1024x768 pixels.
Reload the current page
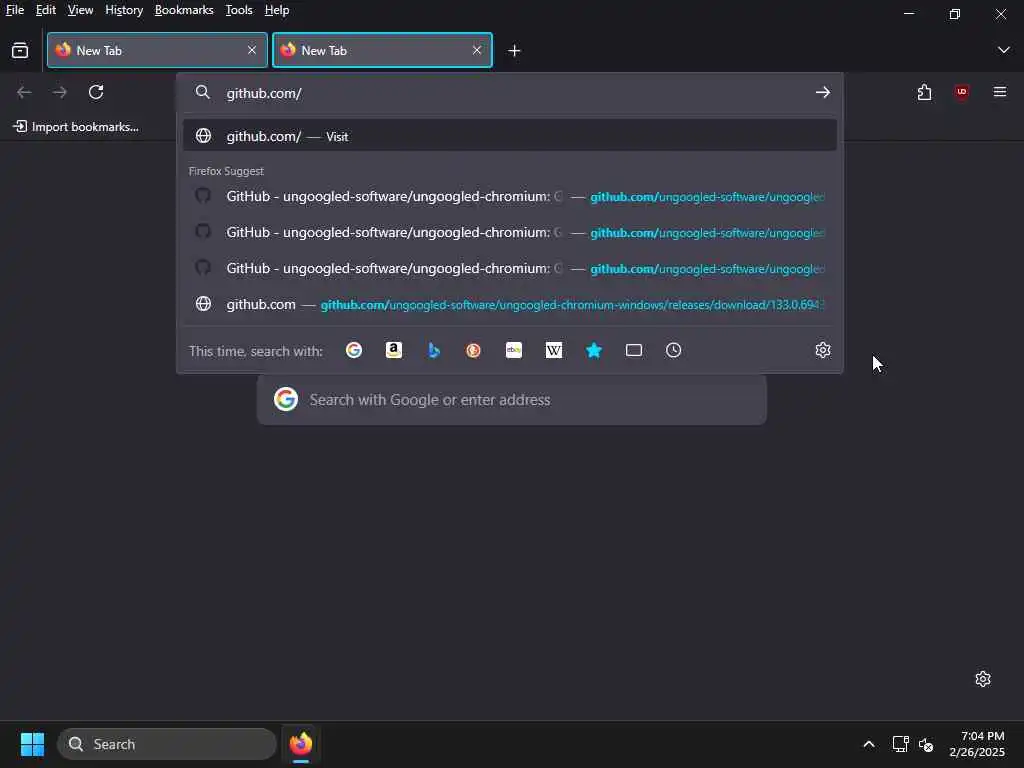point(96,92)
